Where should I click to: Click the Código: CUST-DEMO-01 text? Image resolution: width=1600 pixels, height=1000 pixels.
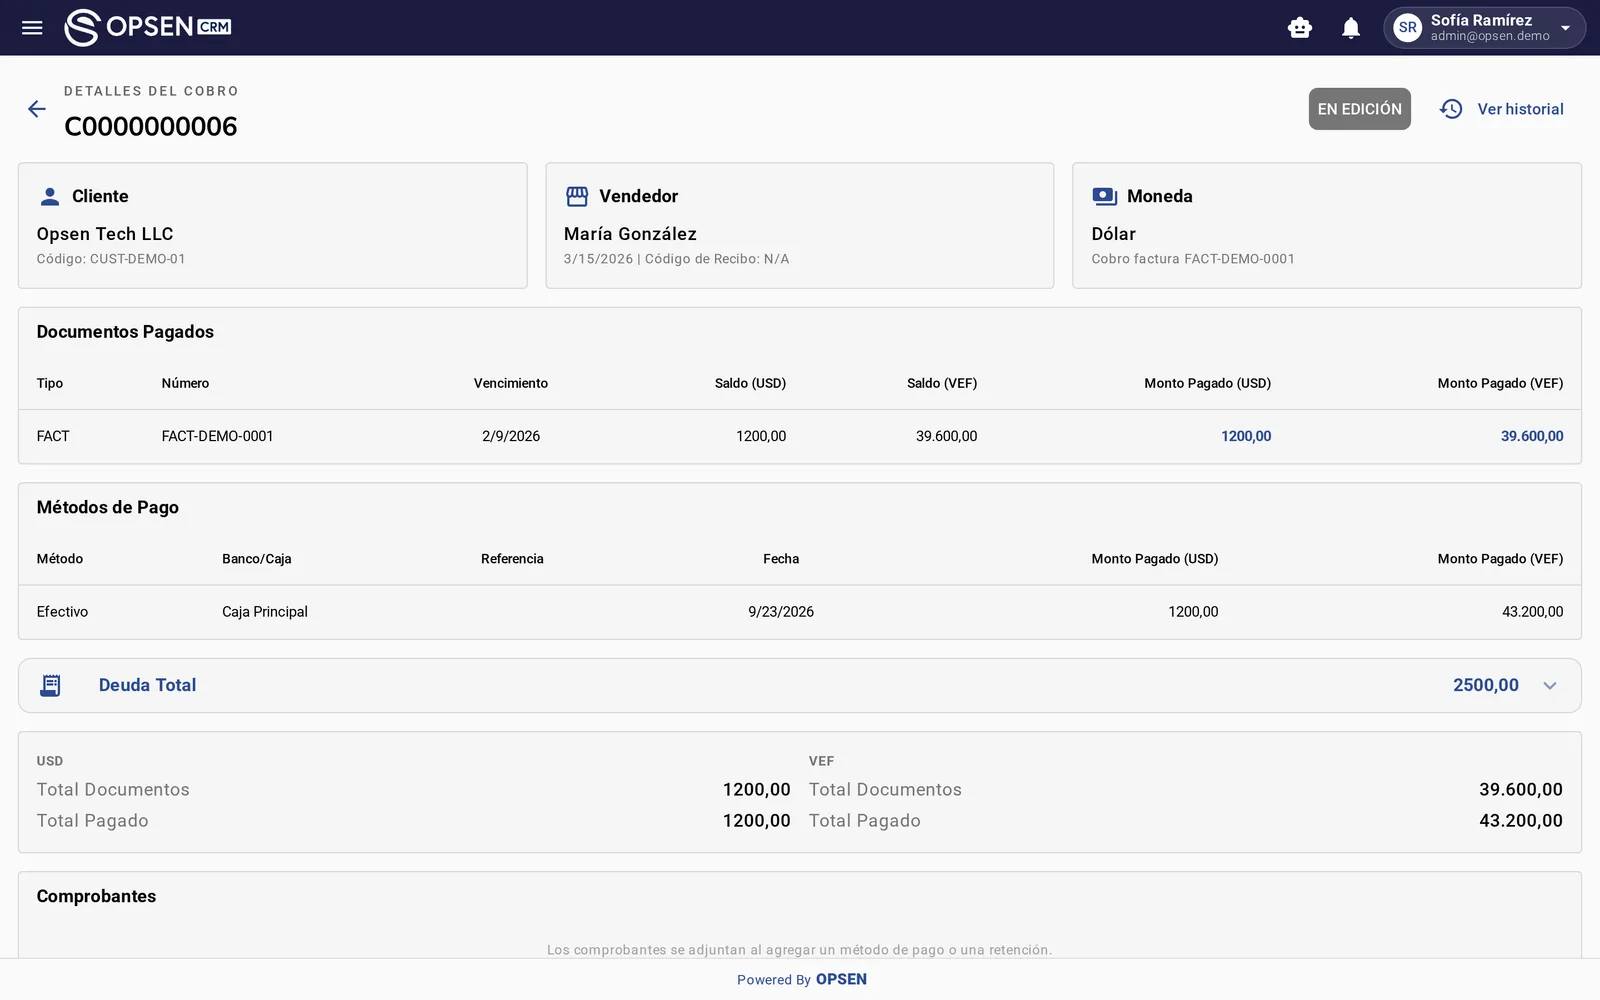(111, 259)
